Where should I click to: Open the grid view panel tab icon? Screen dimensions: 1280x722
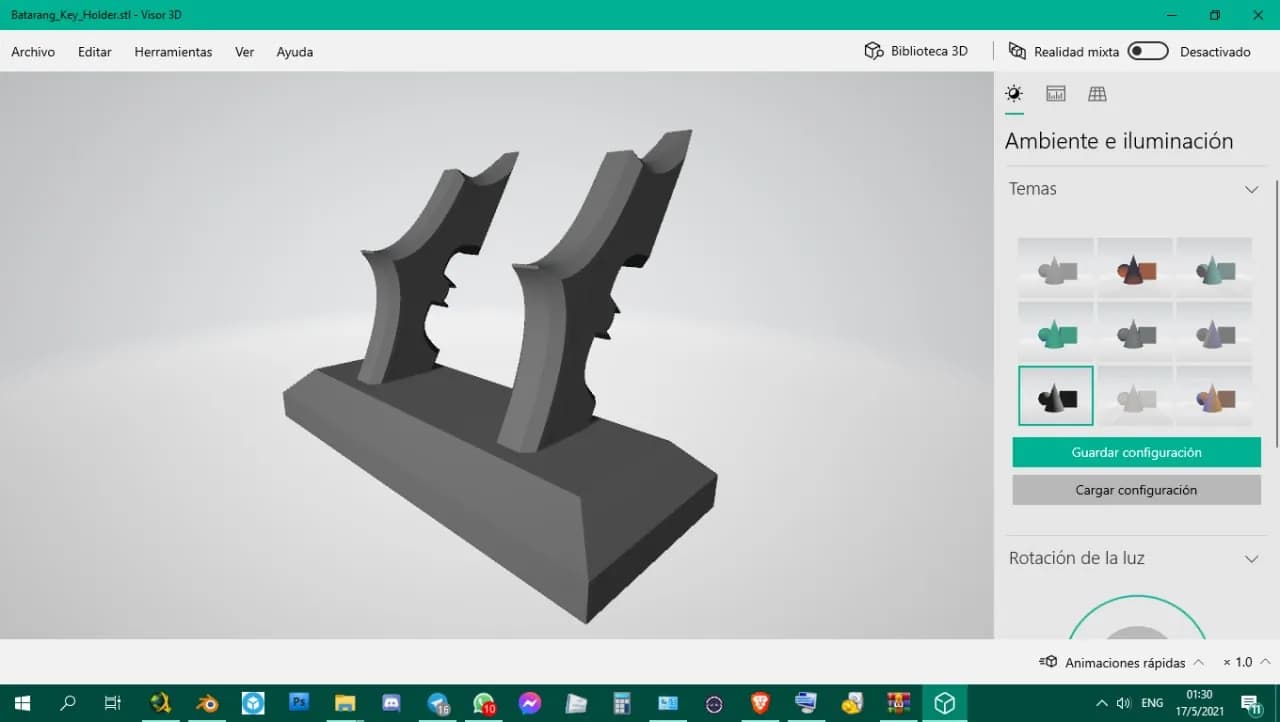click(x=1097, y=94)
